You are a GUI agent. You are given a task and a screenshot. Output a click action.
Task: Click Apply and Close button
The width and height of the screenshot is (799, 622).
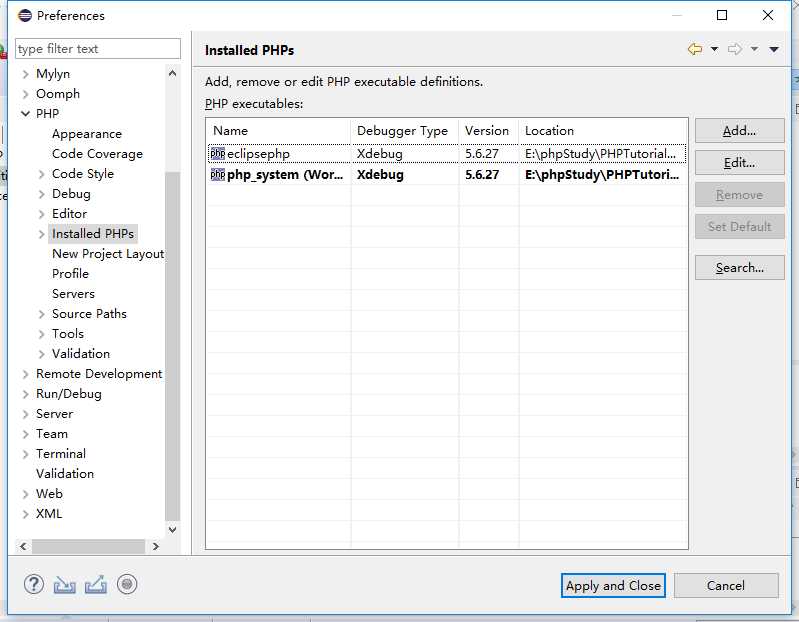click(x=613, y=586)
